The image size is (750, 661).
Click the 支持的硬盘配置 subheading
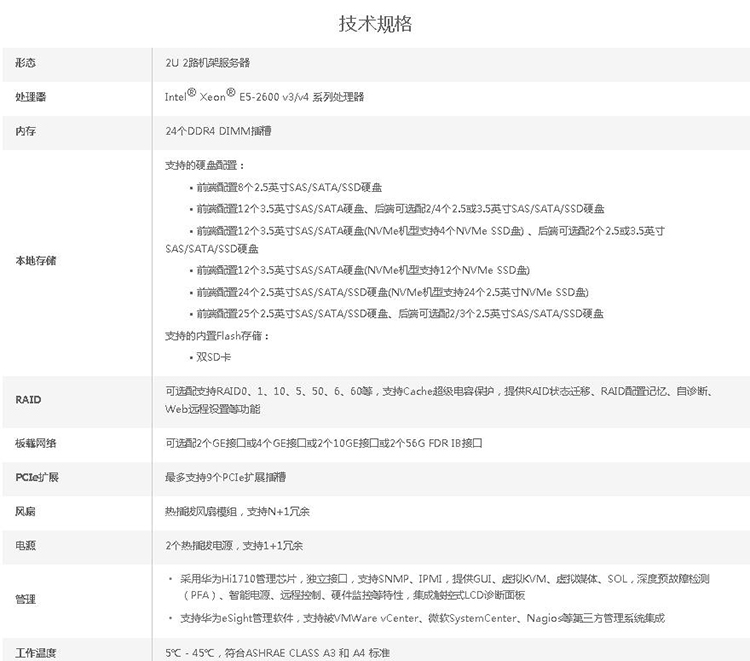click(x=205, y=165)
